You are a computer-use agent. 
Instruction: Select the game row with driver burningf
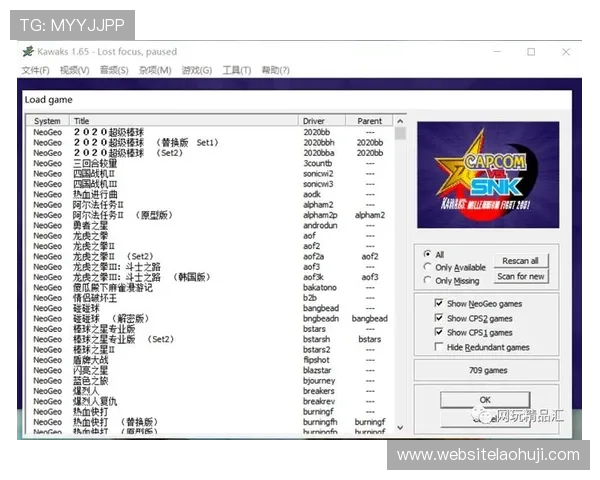pos(210,411)
